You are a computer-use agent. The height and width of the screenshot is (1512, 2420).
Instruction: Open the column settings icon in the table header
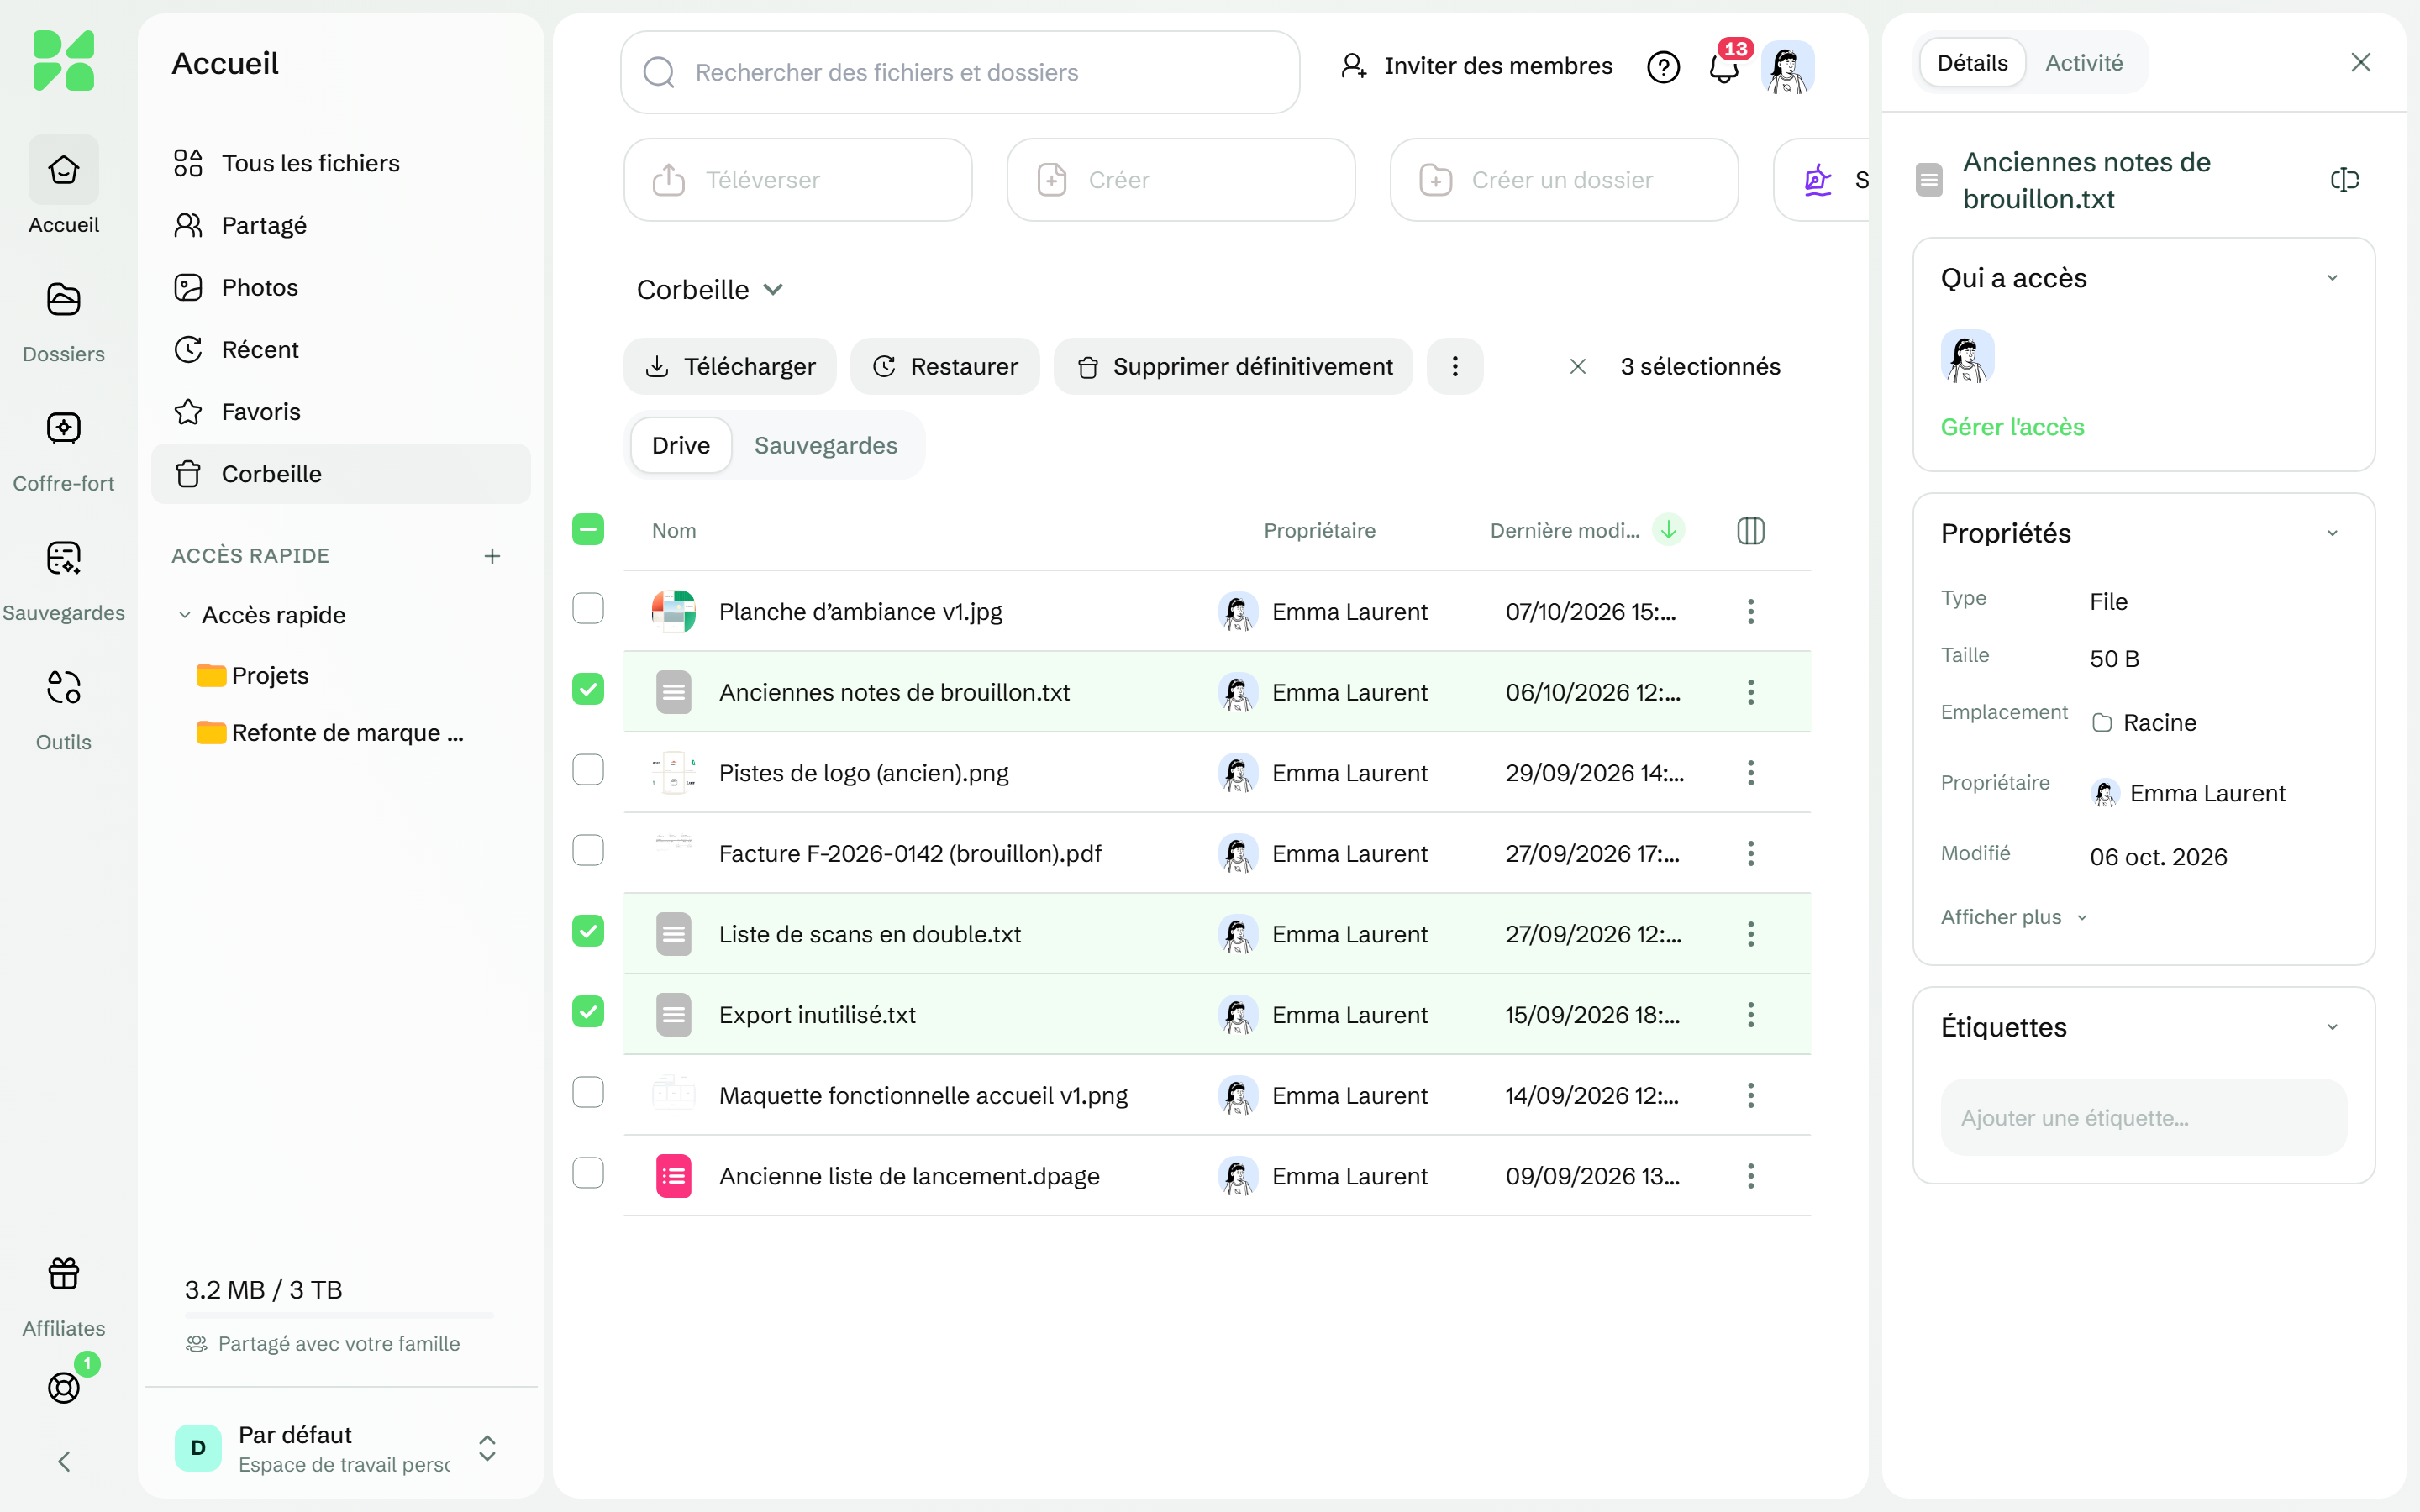[1750, 530]
